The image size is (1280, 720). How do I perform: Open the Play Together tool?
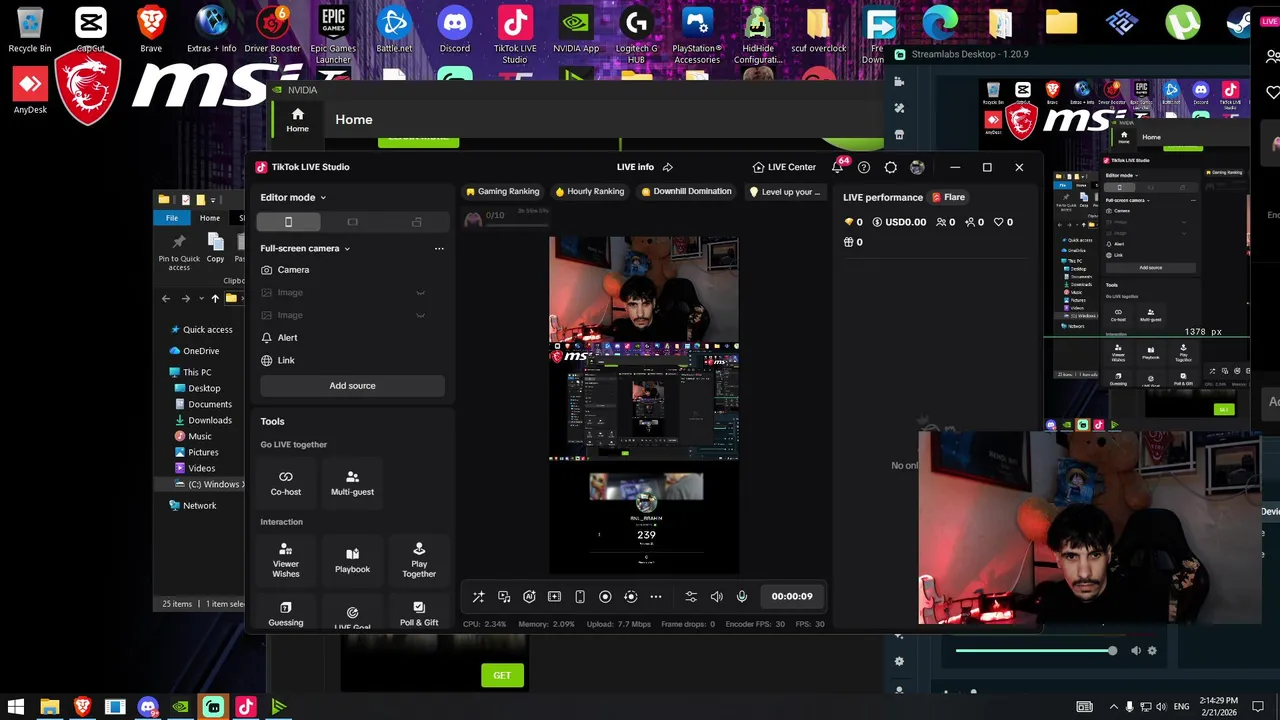pos(419,560)
